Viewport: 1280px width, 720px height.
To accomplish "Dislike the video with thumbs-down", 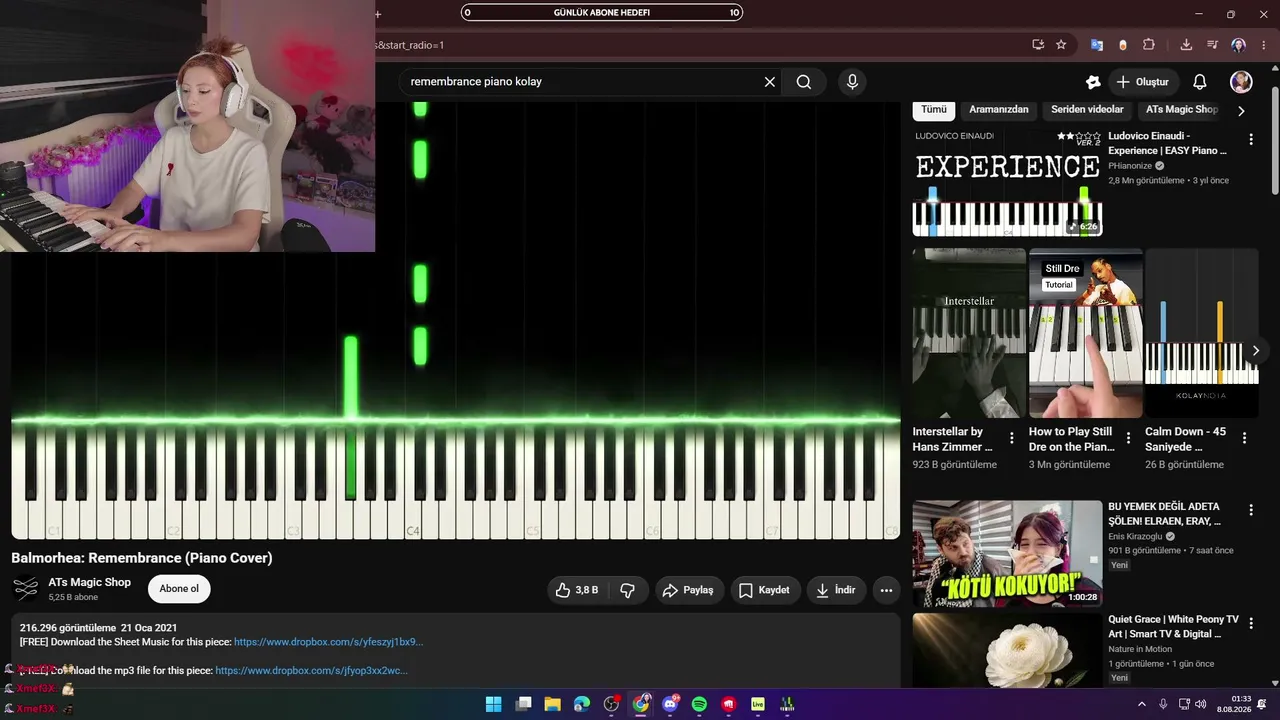I will click(628, 590).
